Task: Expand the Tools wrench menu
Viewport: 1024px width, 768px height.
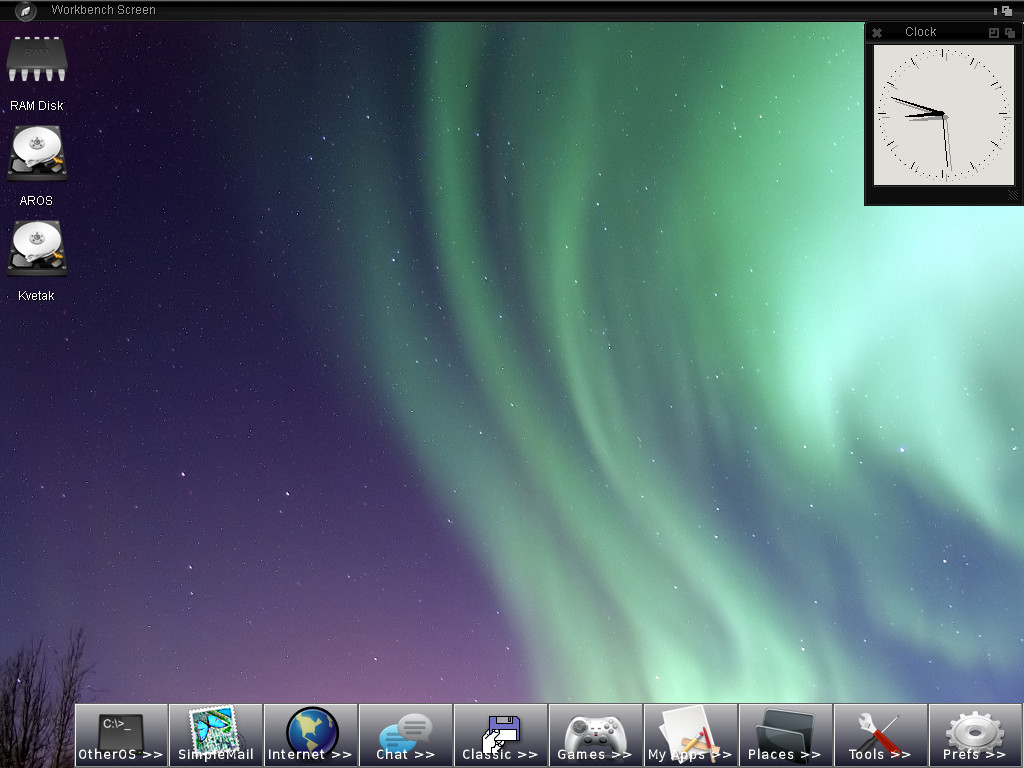Action: click(880, 735)
